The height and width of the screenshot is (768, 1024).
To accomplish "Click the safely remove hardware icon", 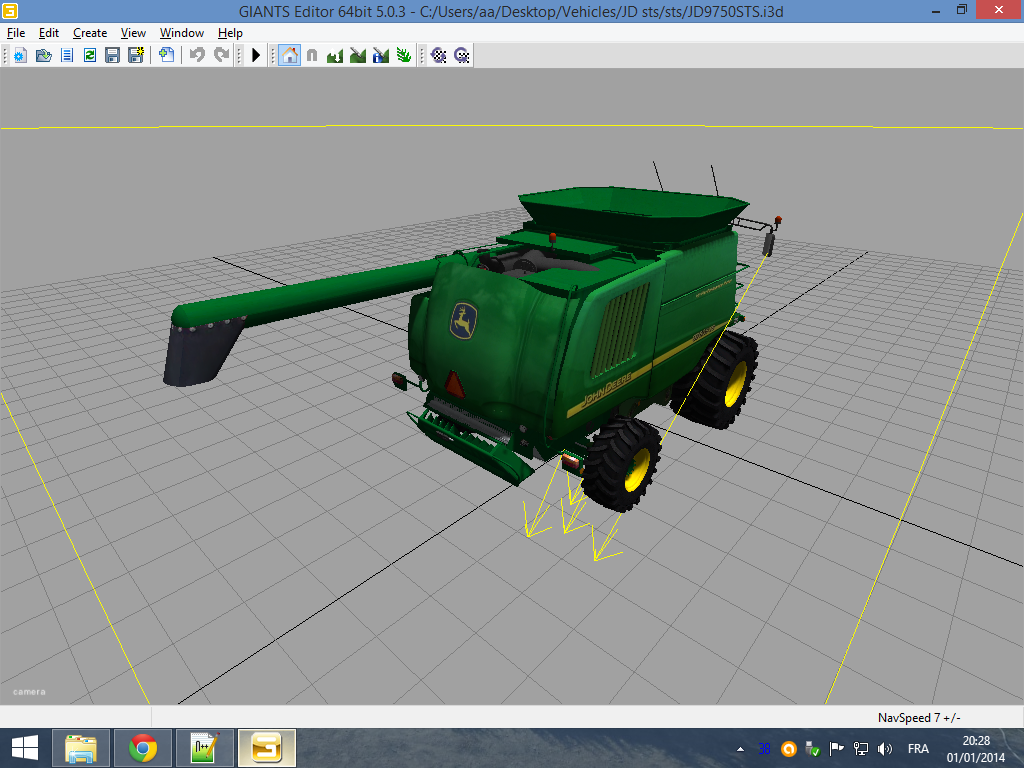I will pos(812,749).
